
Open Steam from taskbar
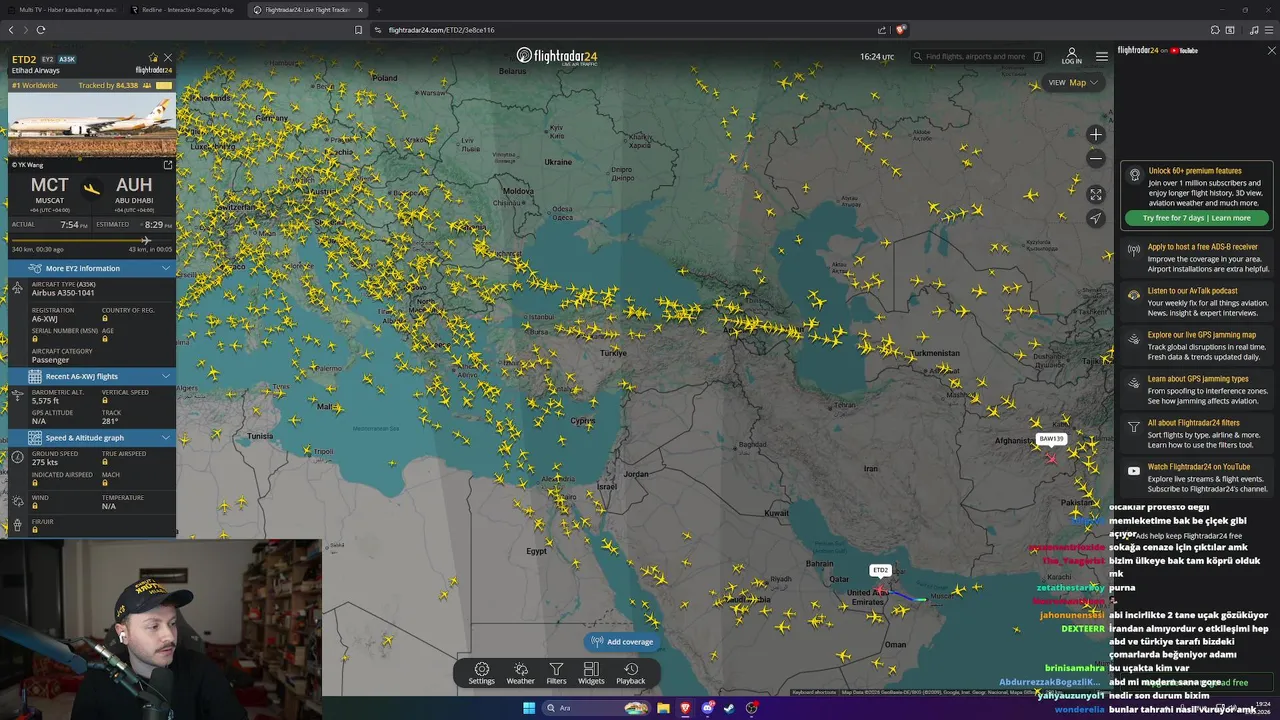point(729,708)
